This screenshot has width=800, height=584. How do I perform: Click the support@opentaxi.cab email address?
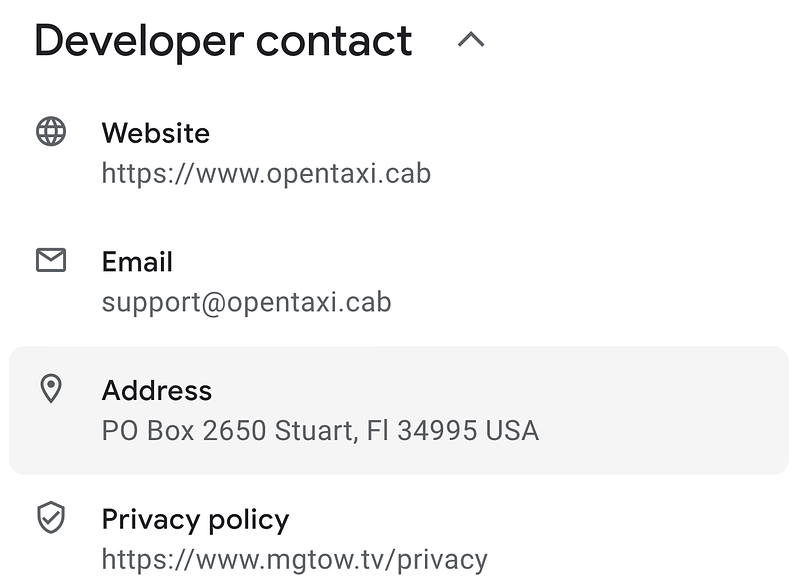coord(246,302)
